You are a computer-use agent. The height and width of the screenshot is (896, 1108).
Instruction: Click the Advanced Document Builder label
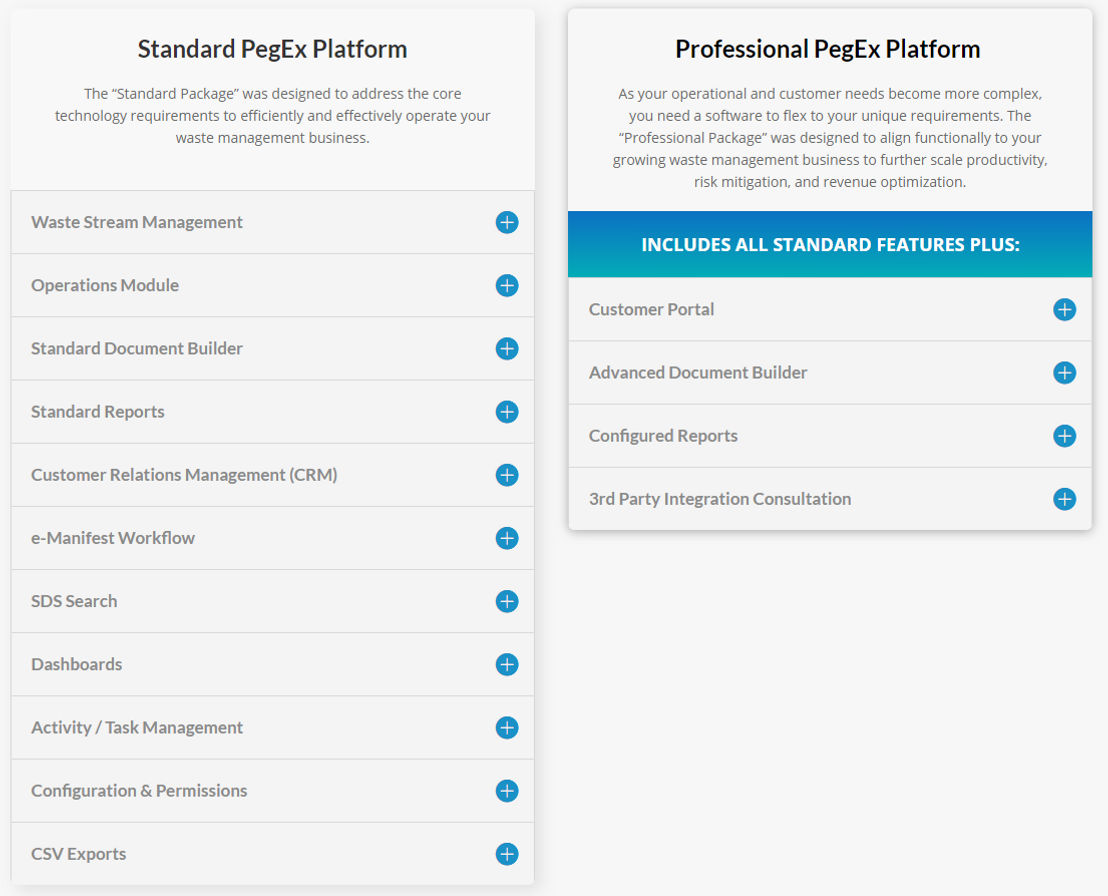pyautogui.click(x=697, y=372)
